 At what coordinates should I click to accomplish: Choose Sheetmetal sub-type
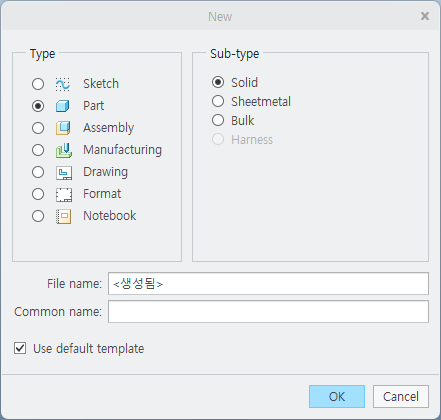click(x=218, y=101)
